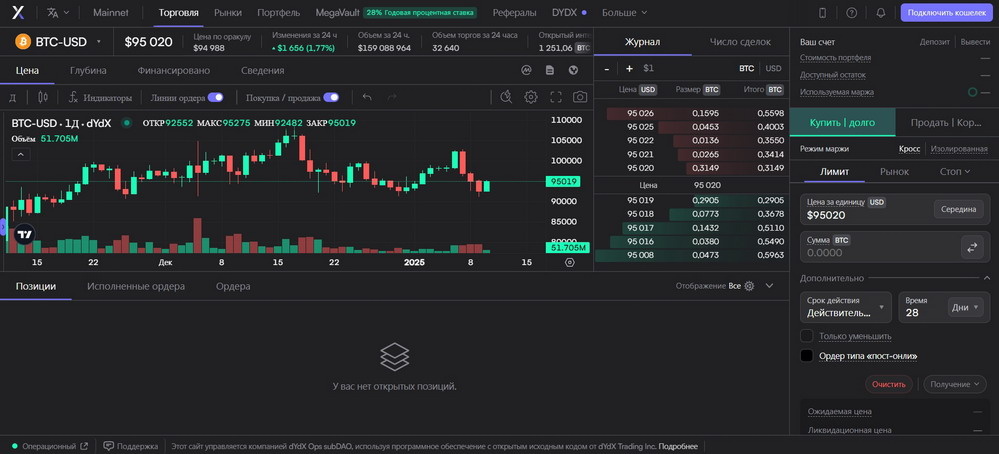This screenshot has width=999, height=454.
Task: Open the notifications bell icon
Action: [x=880, y=13]
